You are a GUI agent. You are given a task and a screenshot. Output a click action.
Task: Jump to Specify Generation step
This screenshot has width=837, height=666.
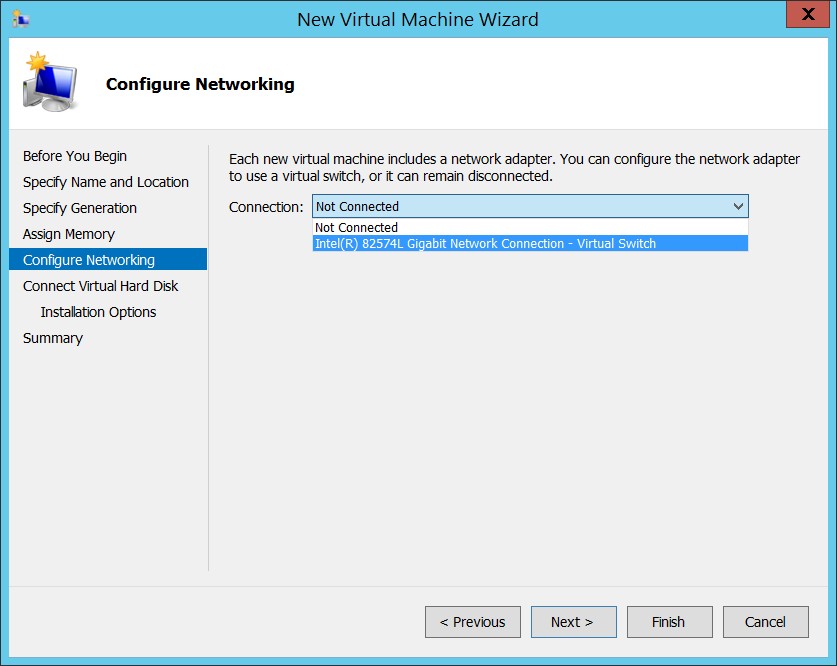80,208
